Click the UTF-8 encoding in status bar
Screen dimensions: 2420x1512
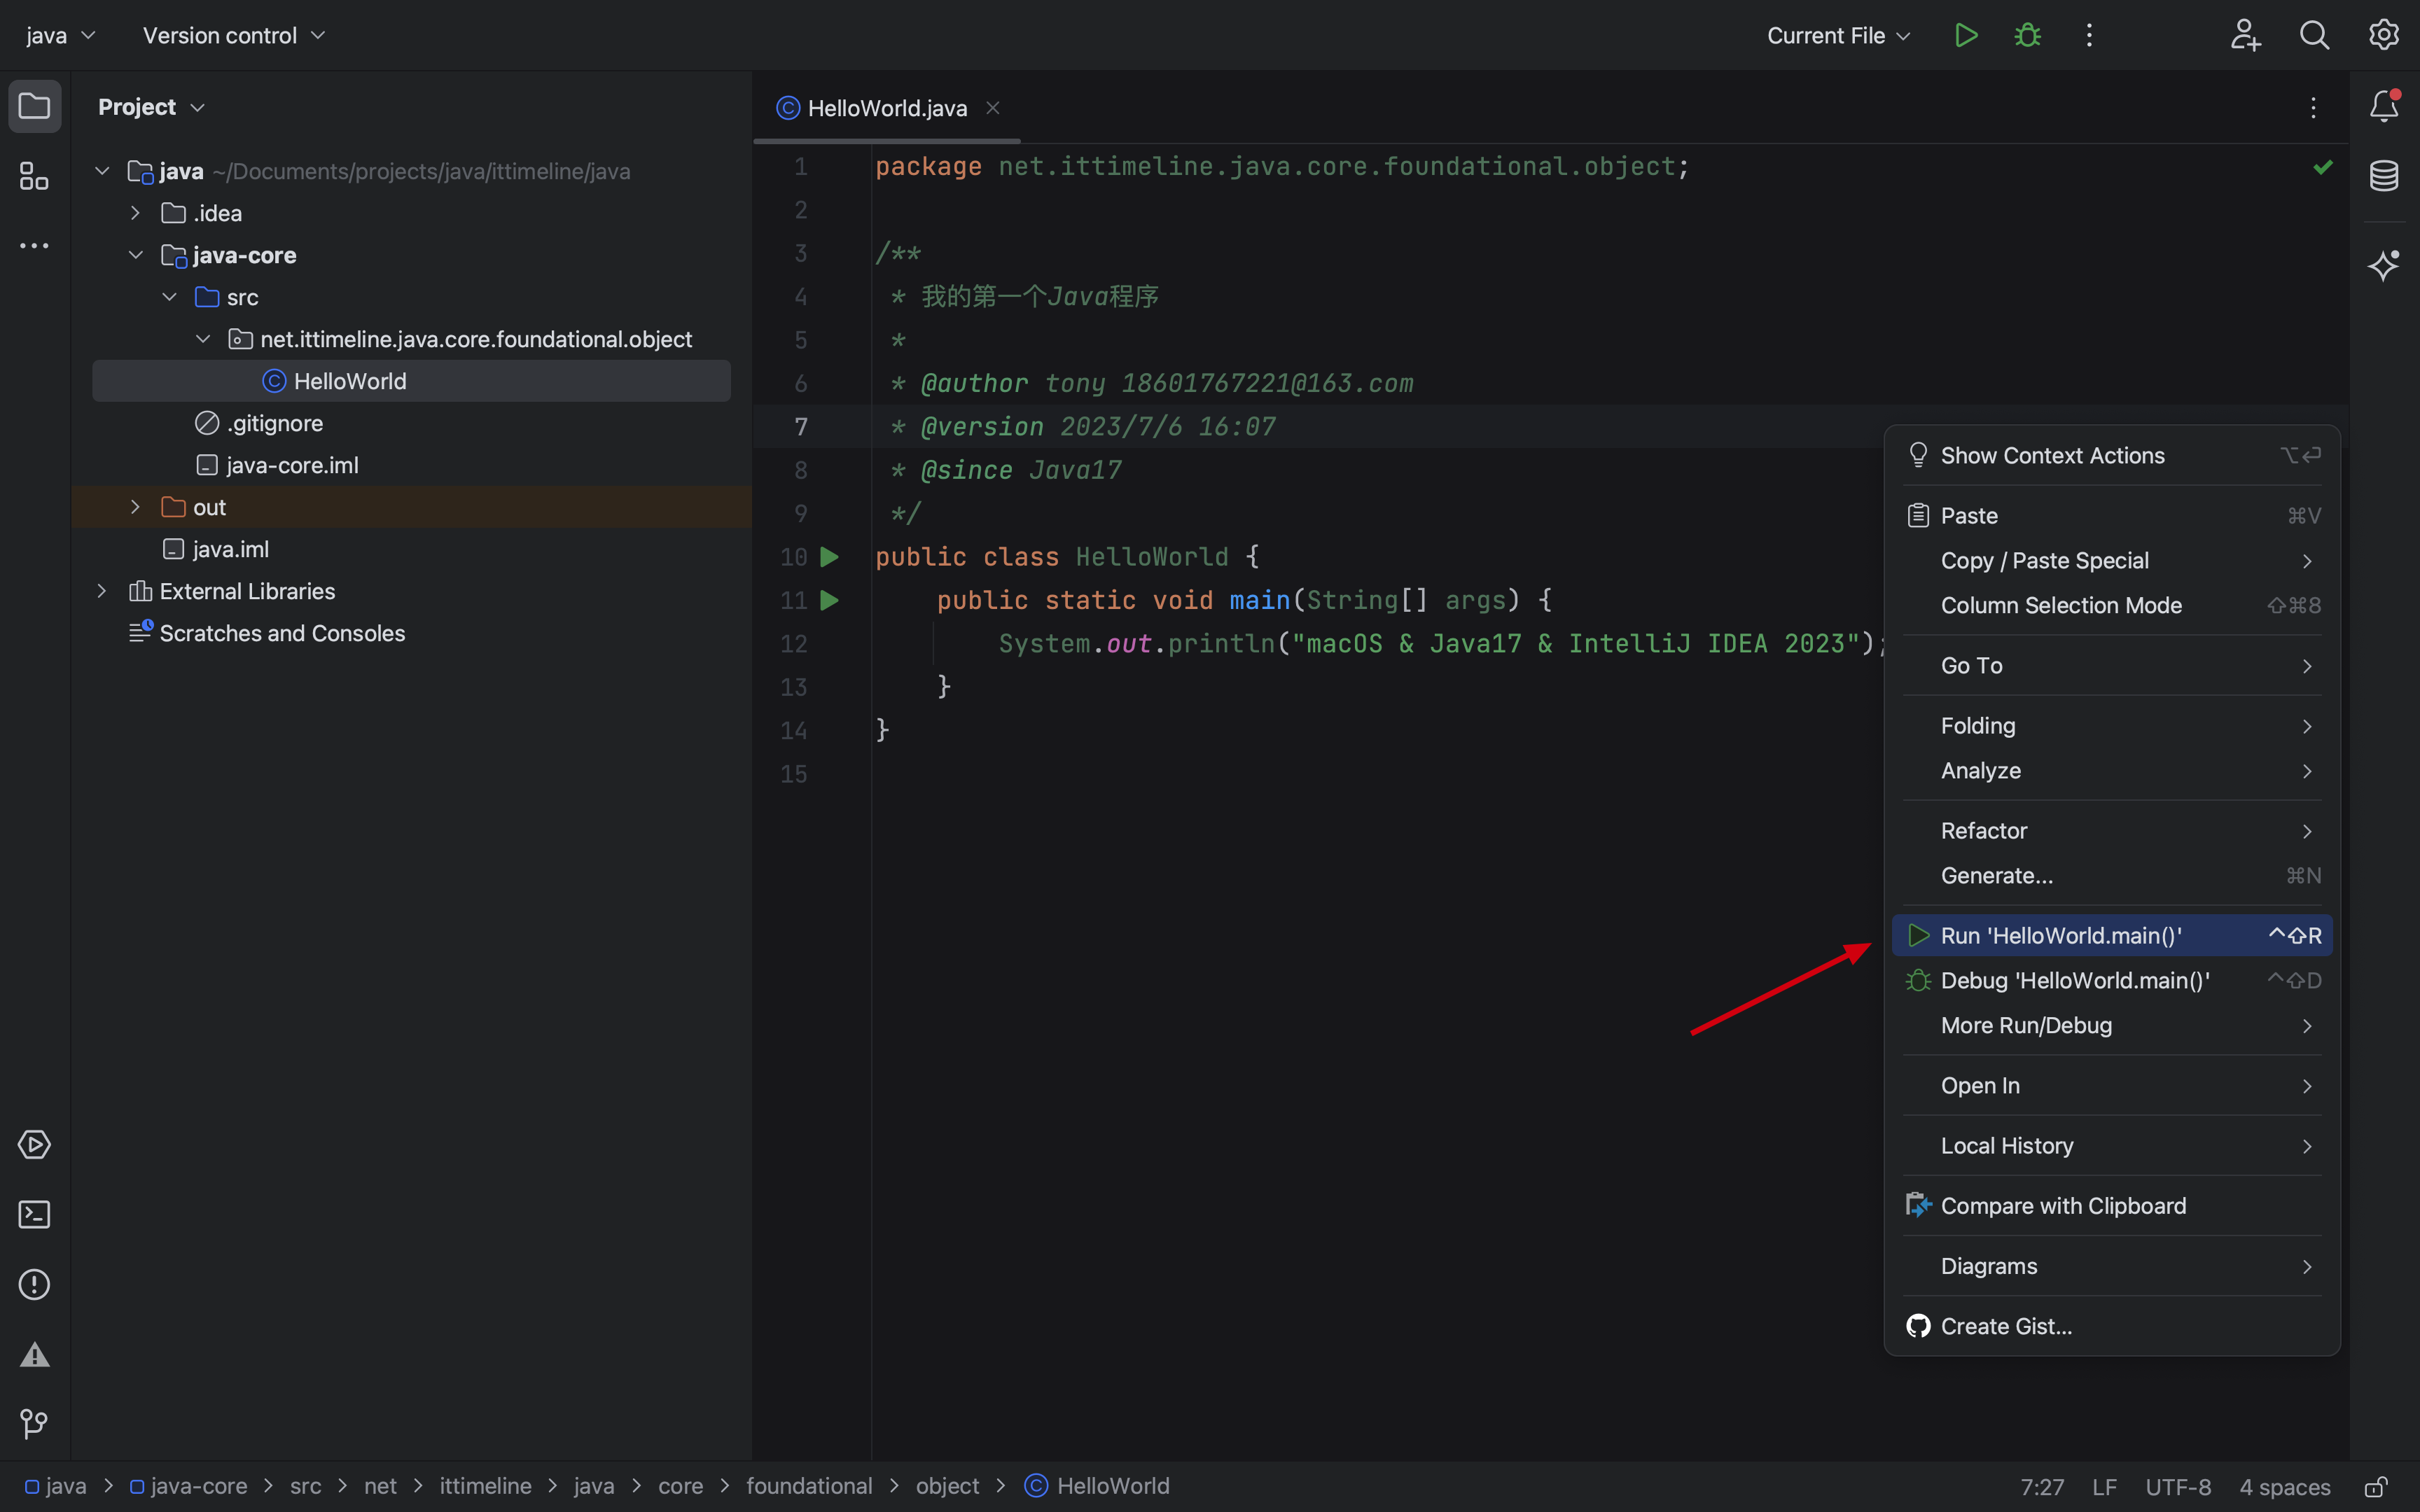point(2178,1487)
